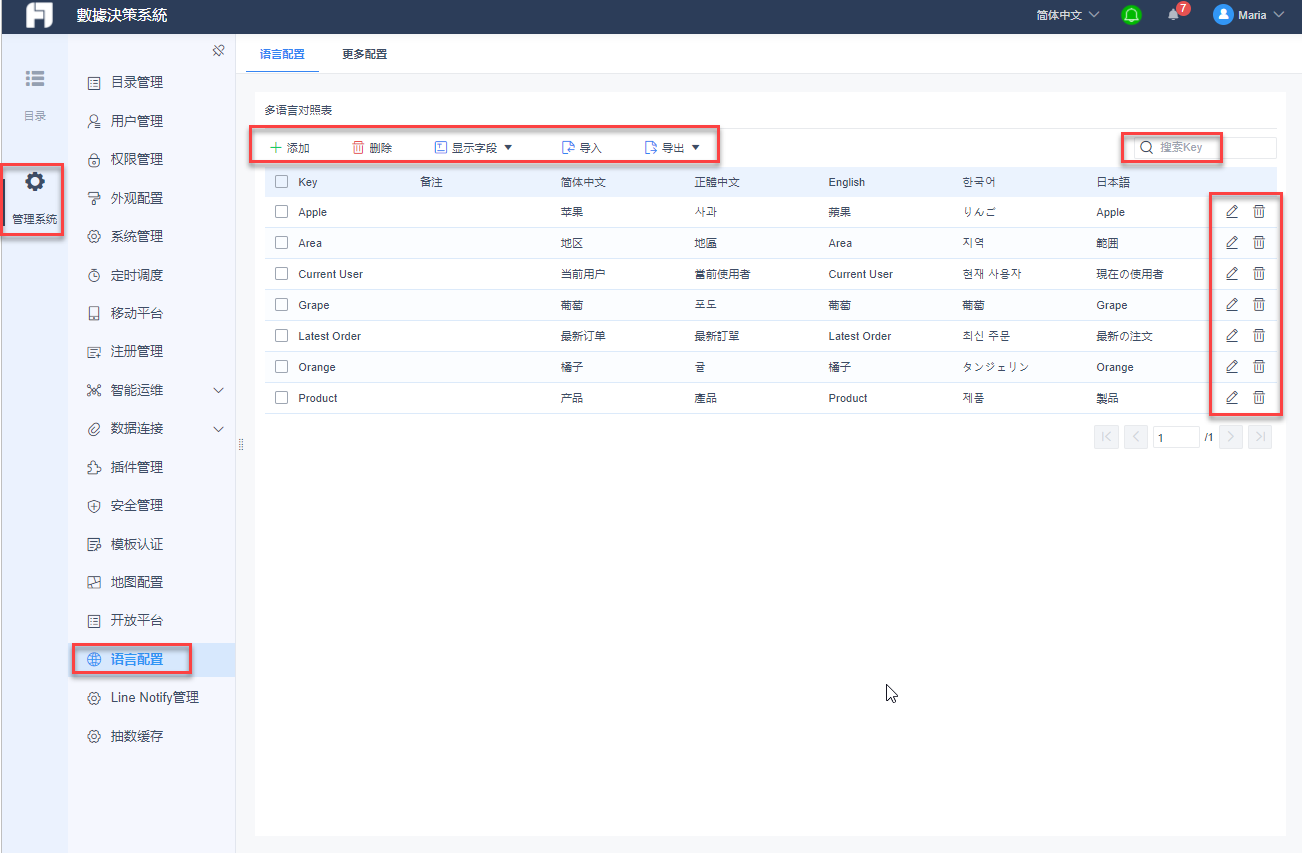Image resolution: width=1302 pixels, height=853 pixels.
Task: Open the 简体中文 language dropdown
Action: (1067, 15)
